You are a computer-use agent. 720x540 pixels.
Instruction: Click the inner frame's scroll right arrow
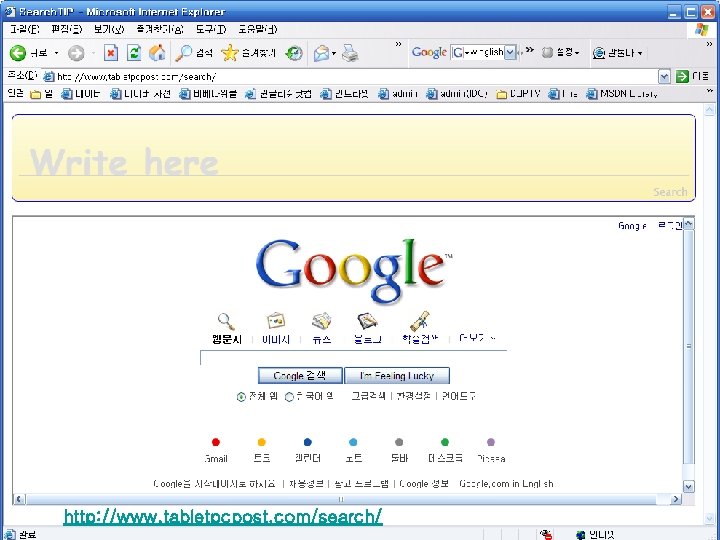676,499
